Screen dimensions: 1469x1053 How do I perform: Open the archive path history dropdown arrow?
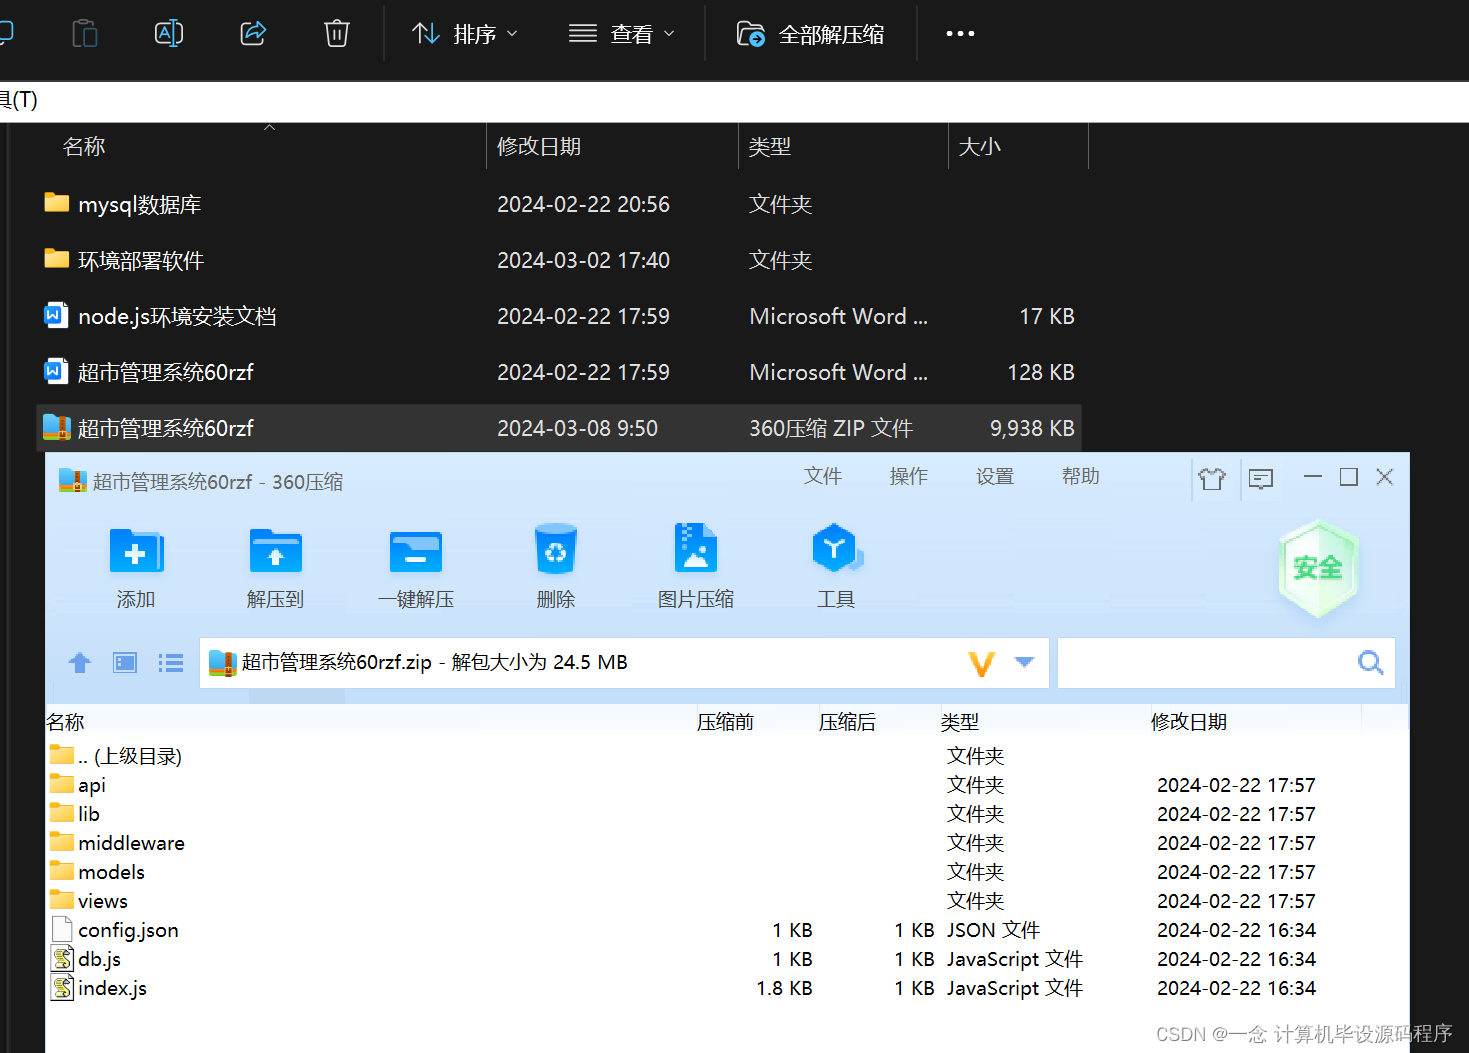(x=1023, y=662)
